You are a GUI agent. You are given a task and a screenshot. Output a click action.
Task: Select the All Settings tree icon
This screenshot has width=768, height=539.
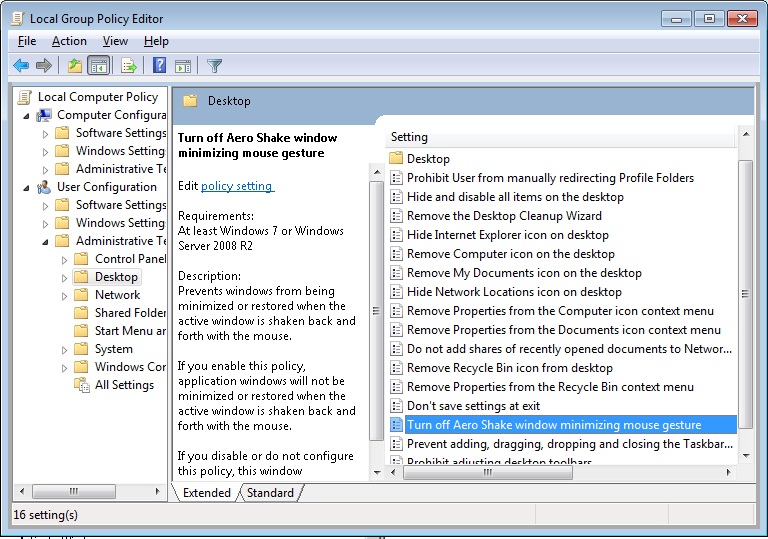81,385
